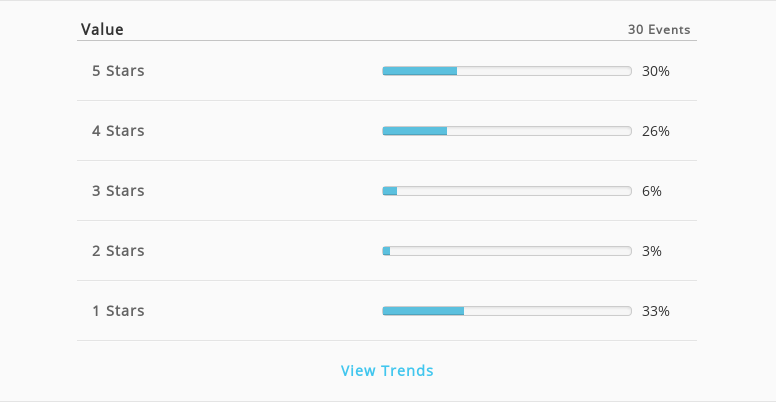The image size is (776, 402).
Task: Click the empty part of 3 Stars bar
Action: (514, 191)
